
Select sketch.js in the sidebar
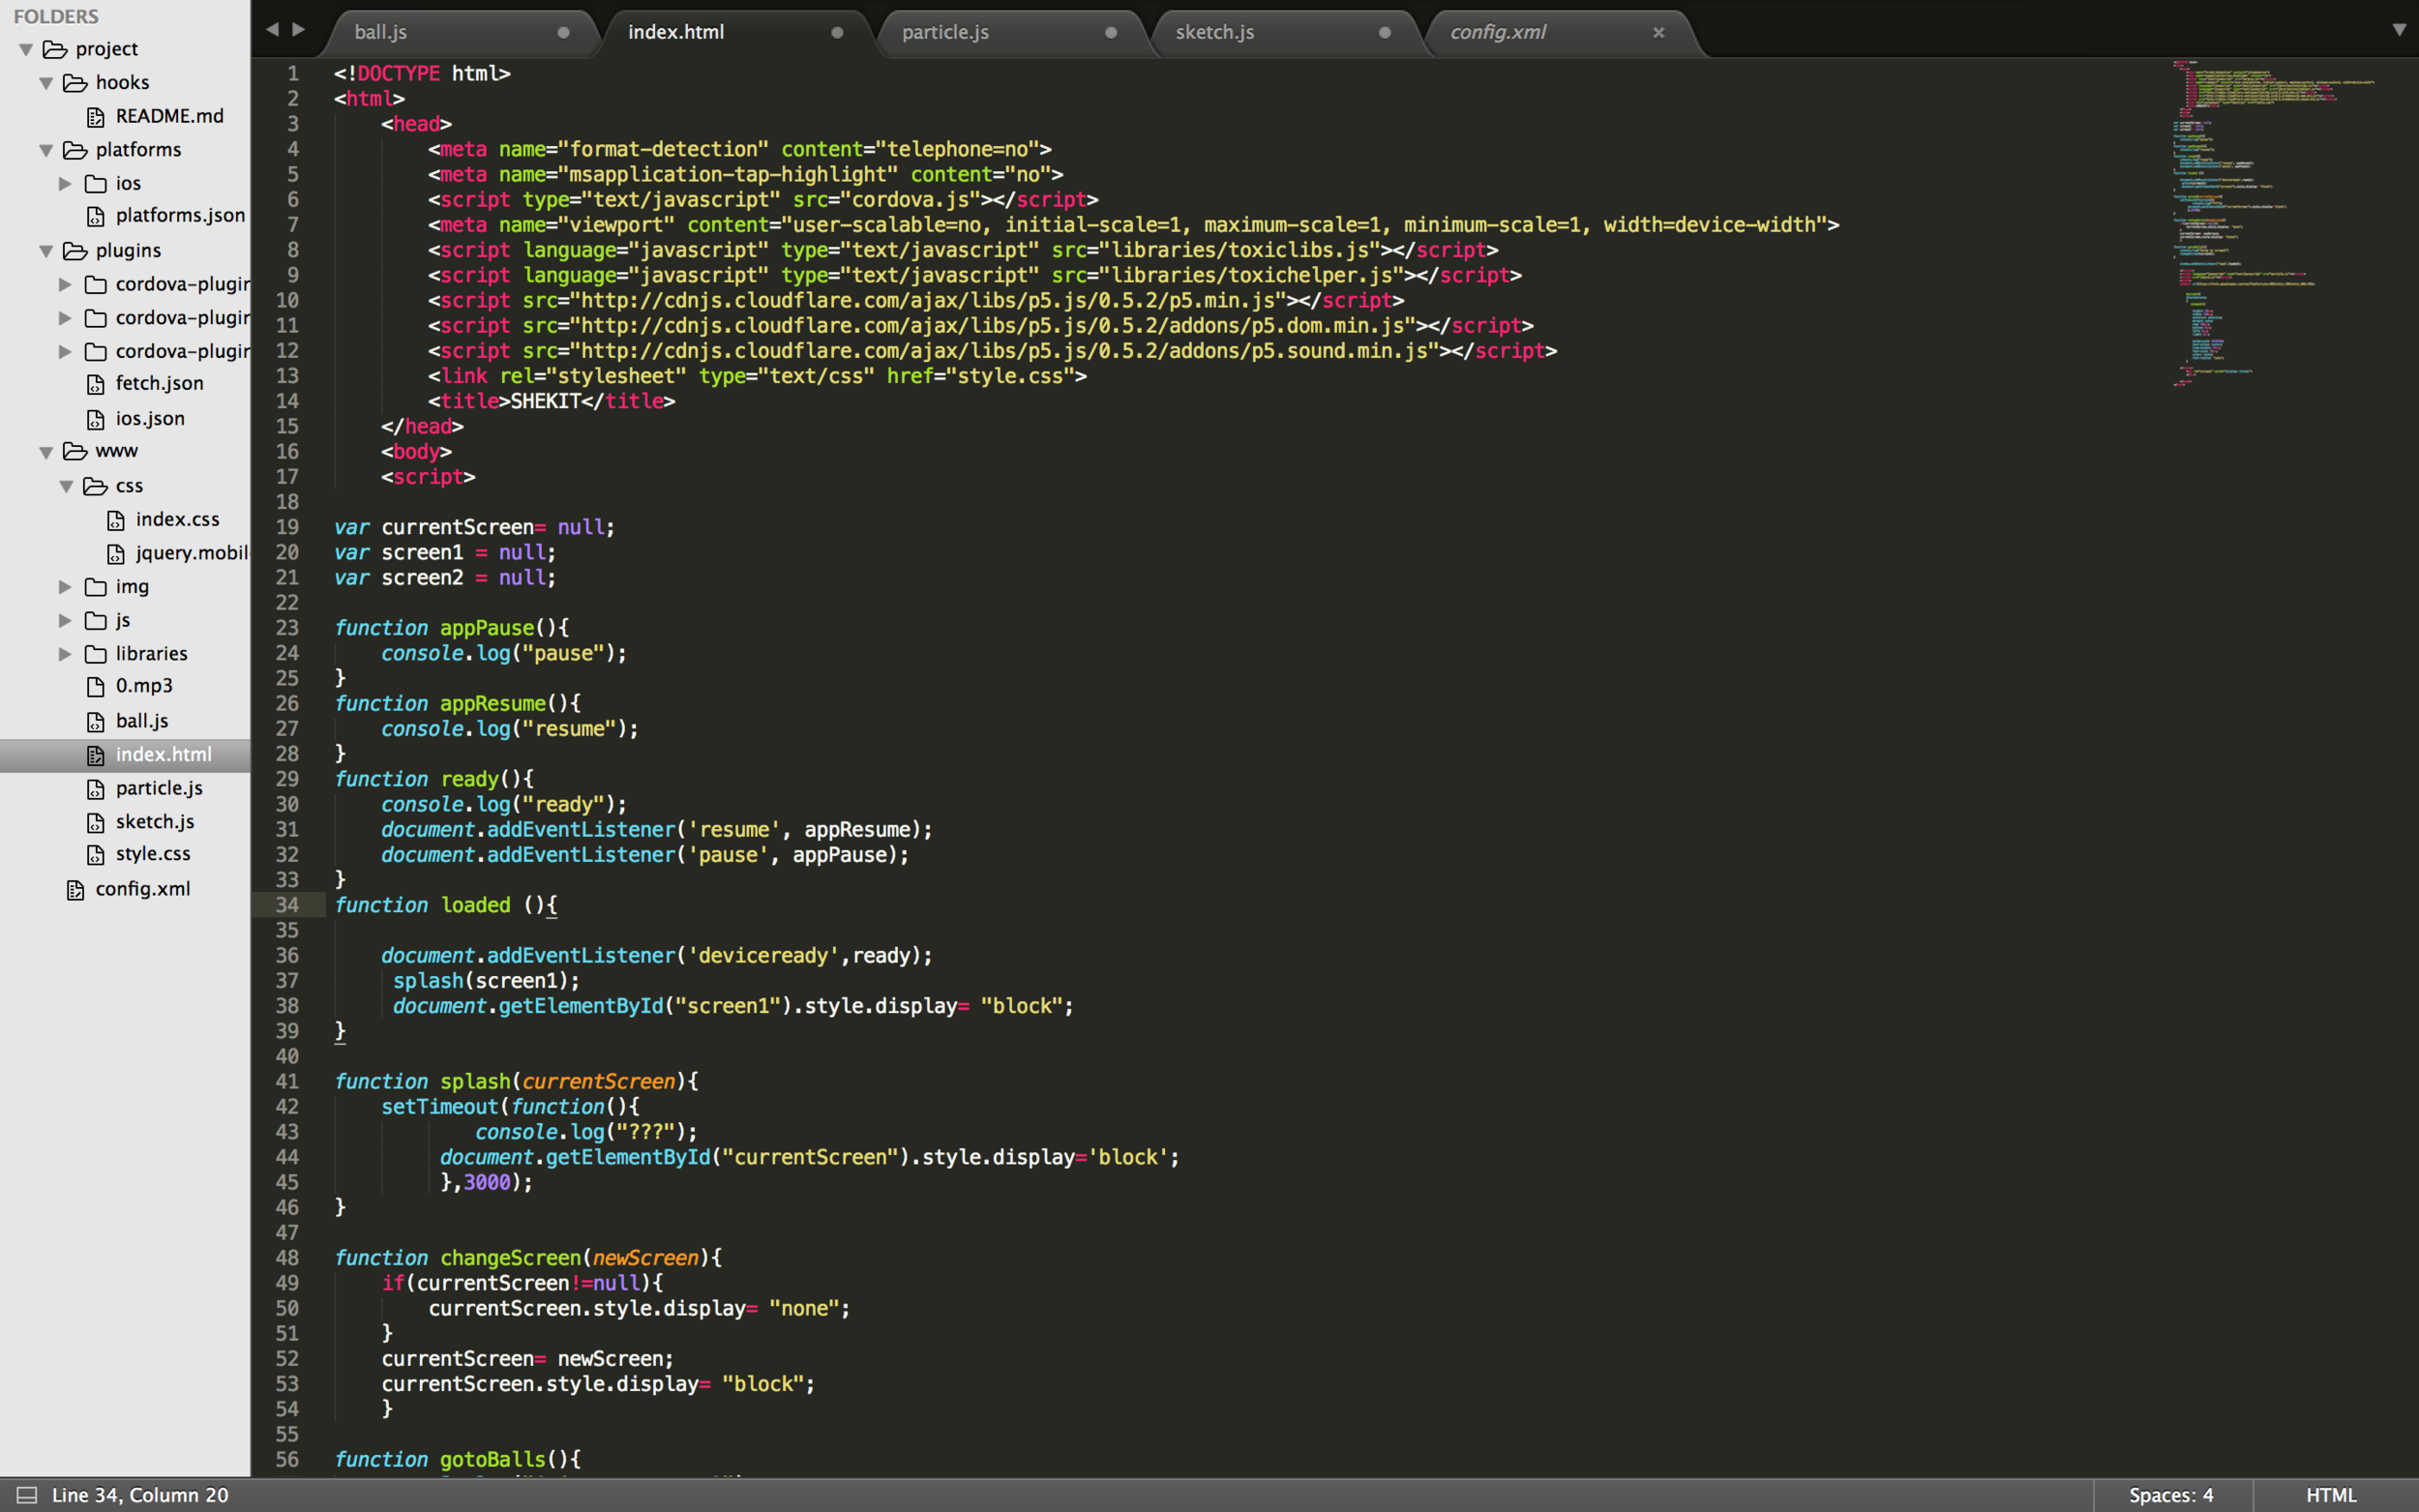click(155, 822)
